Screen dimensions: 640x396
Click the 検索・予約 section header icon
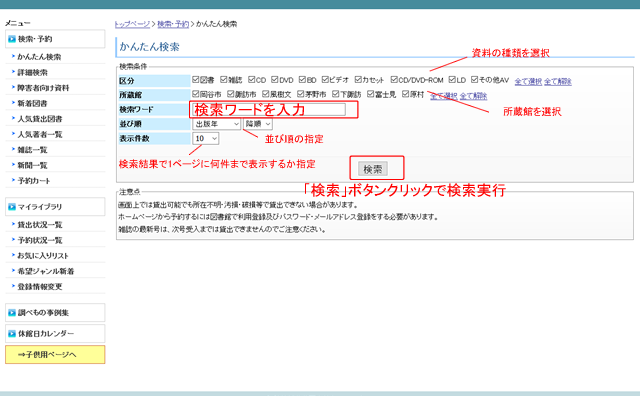[12, 39]
